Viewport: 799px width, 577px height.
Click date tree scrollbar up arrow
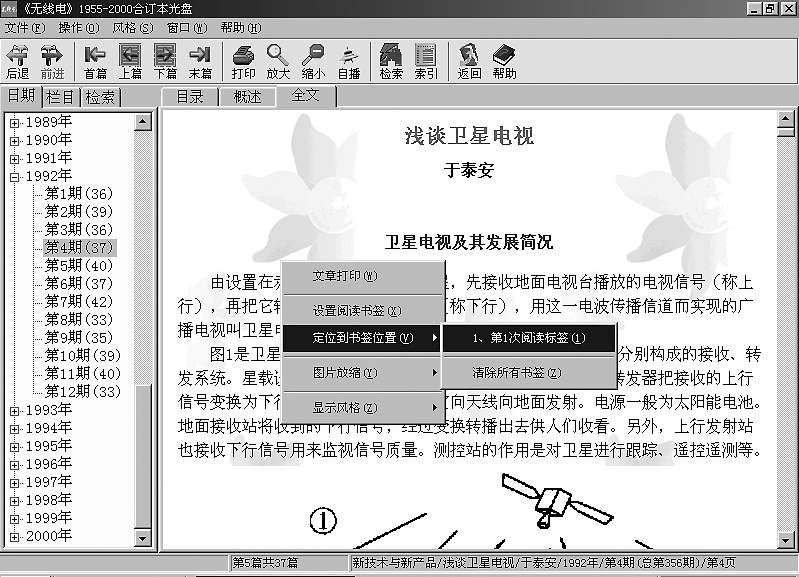coord(142,122)
